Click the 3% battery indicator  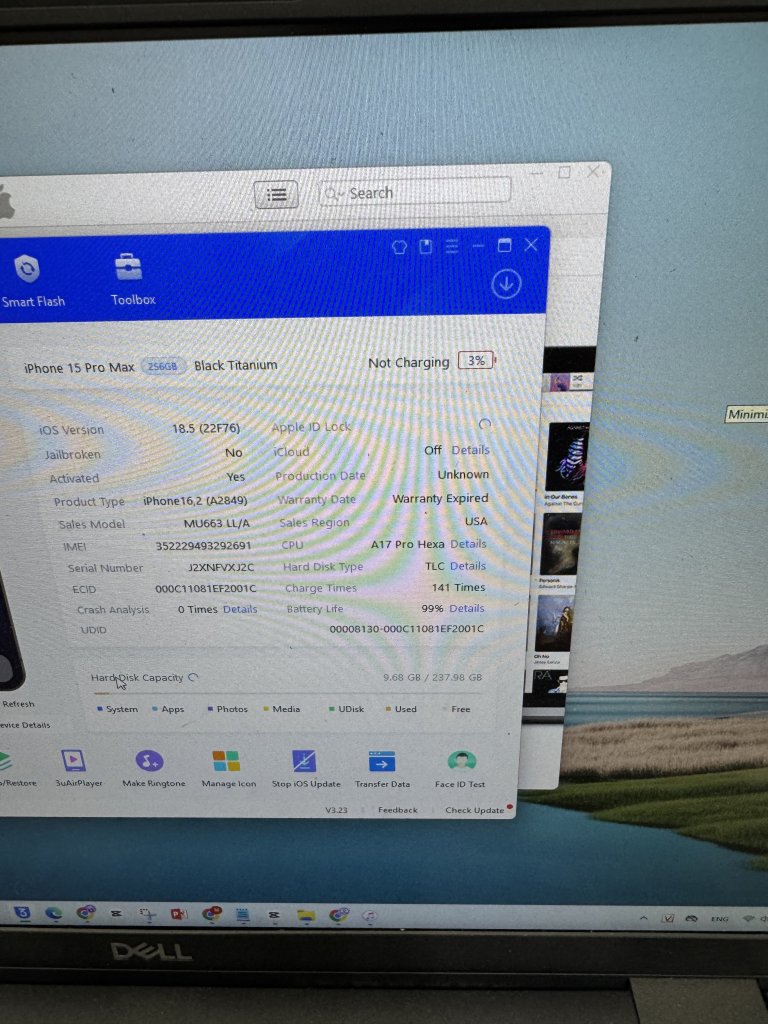(x=477, y=360)
